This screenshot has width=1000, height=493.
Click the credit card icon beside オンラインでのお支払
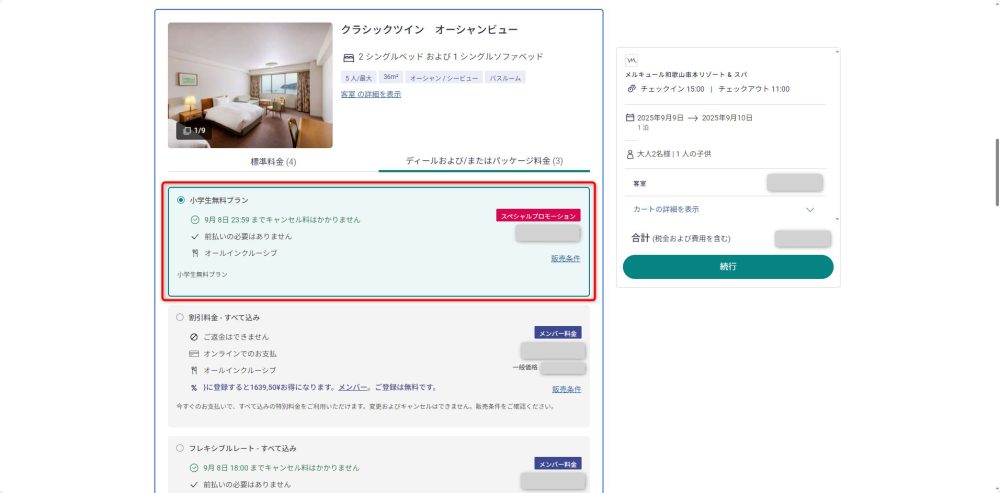click(x=194, y=354)
